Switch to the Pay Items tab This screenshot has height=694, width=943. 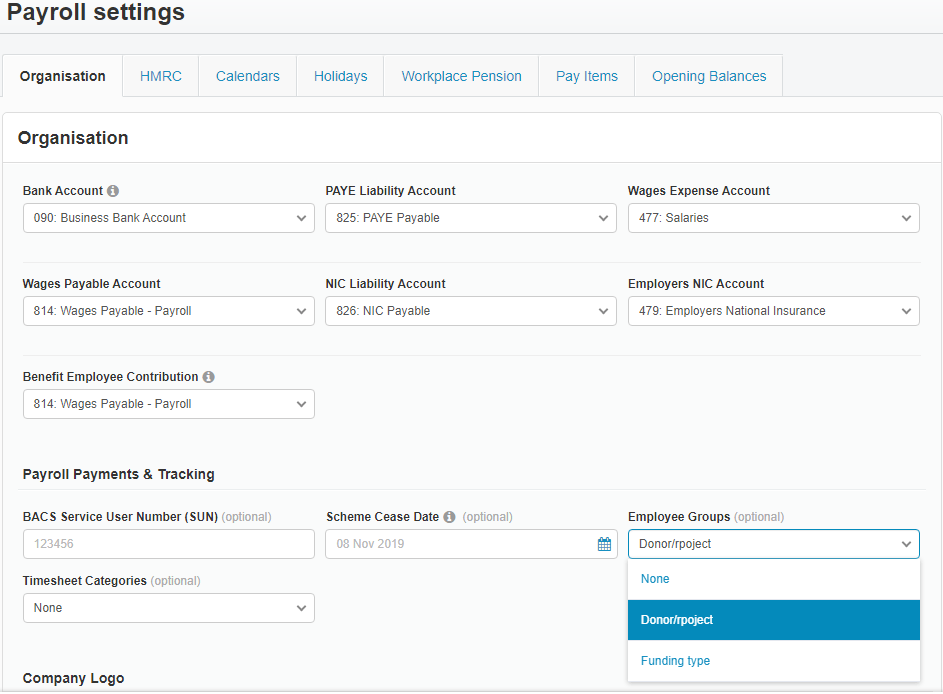click(x=587, y=76)
